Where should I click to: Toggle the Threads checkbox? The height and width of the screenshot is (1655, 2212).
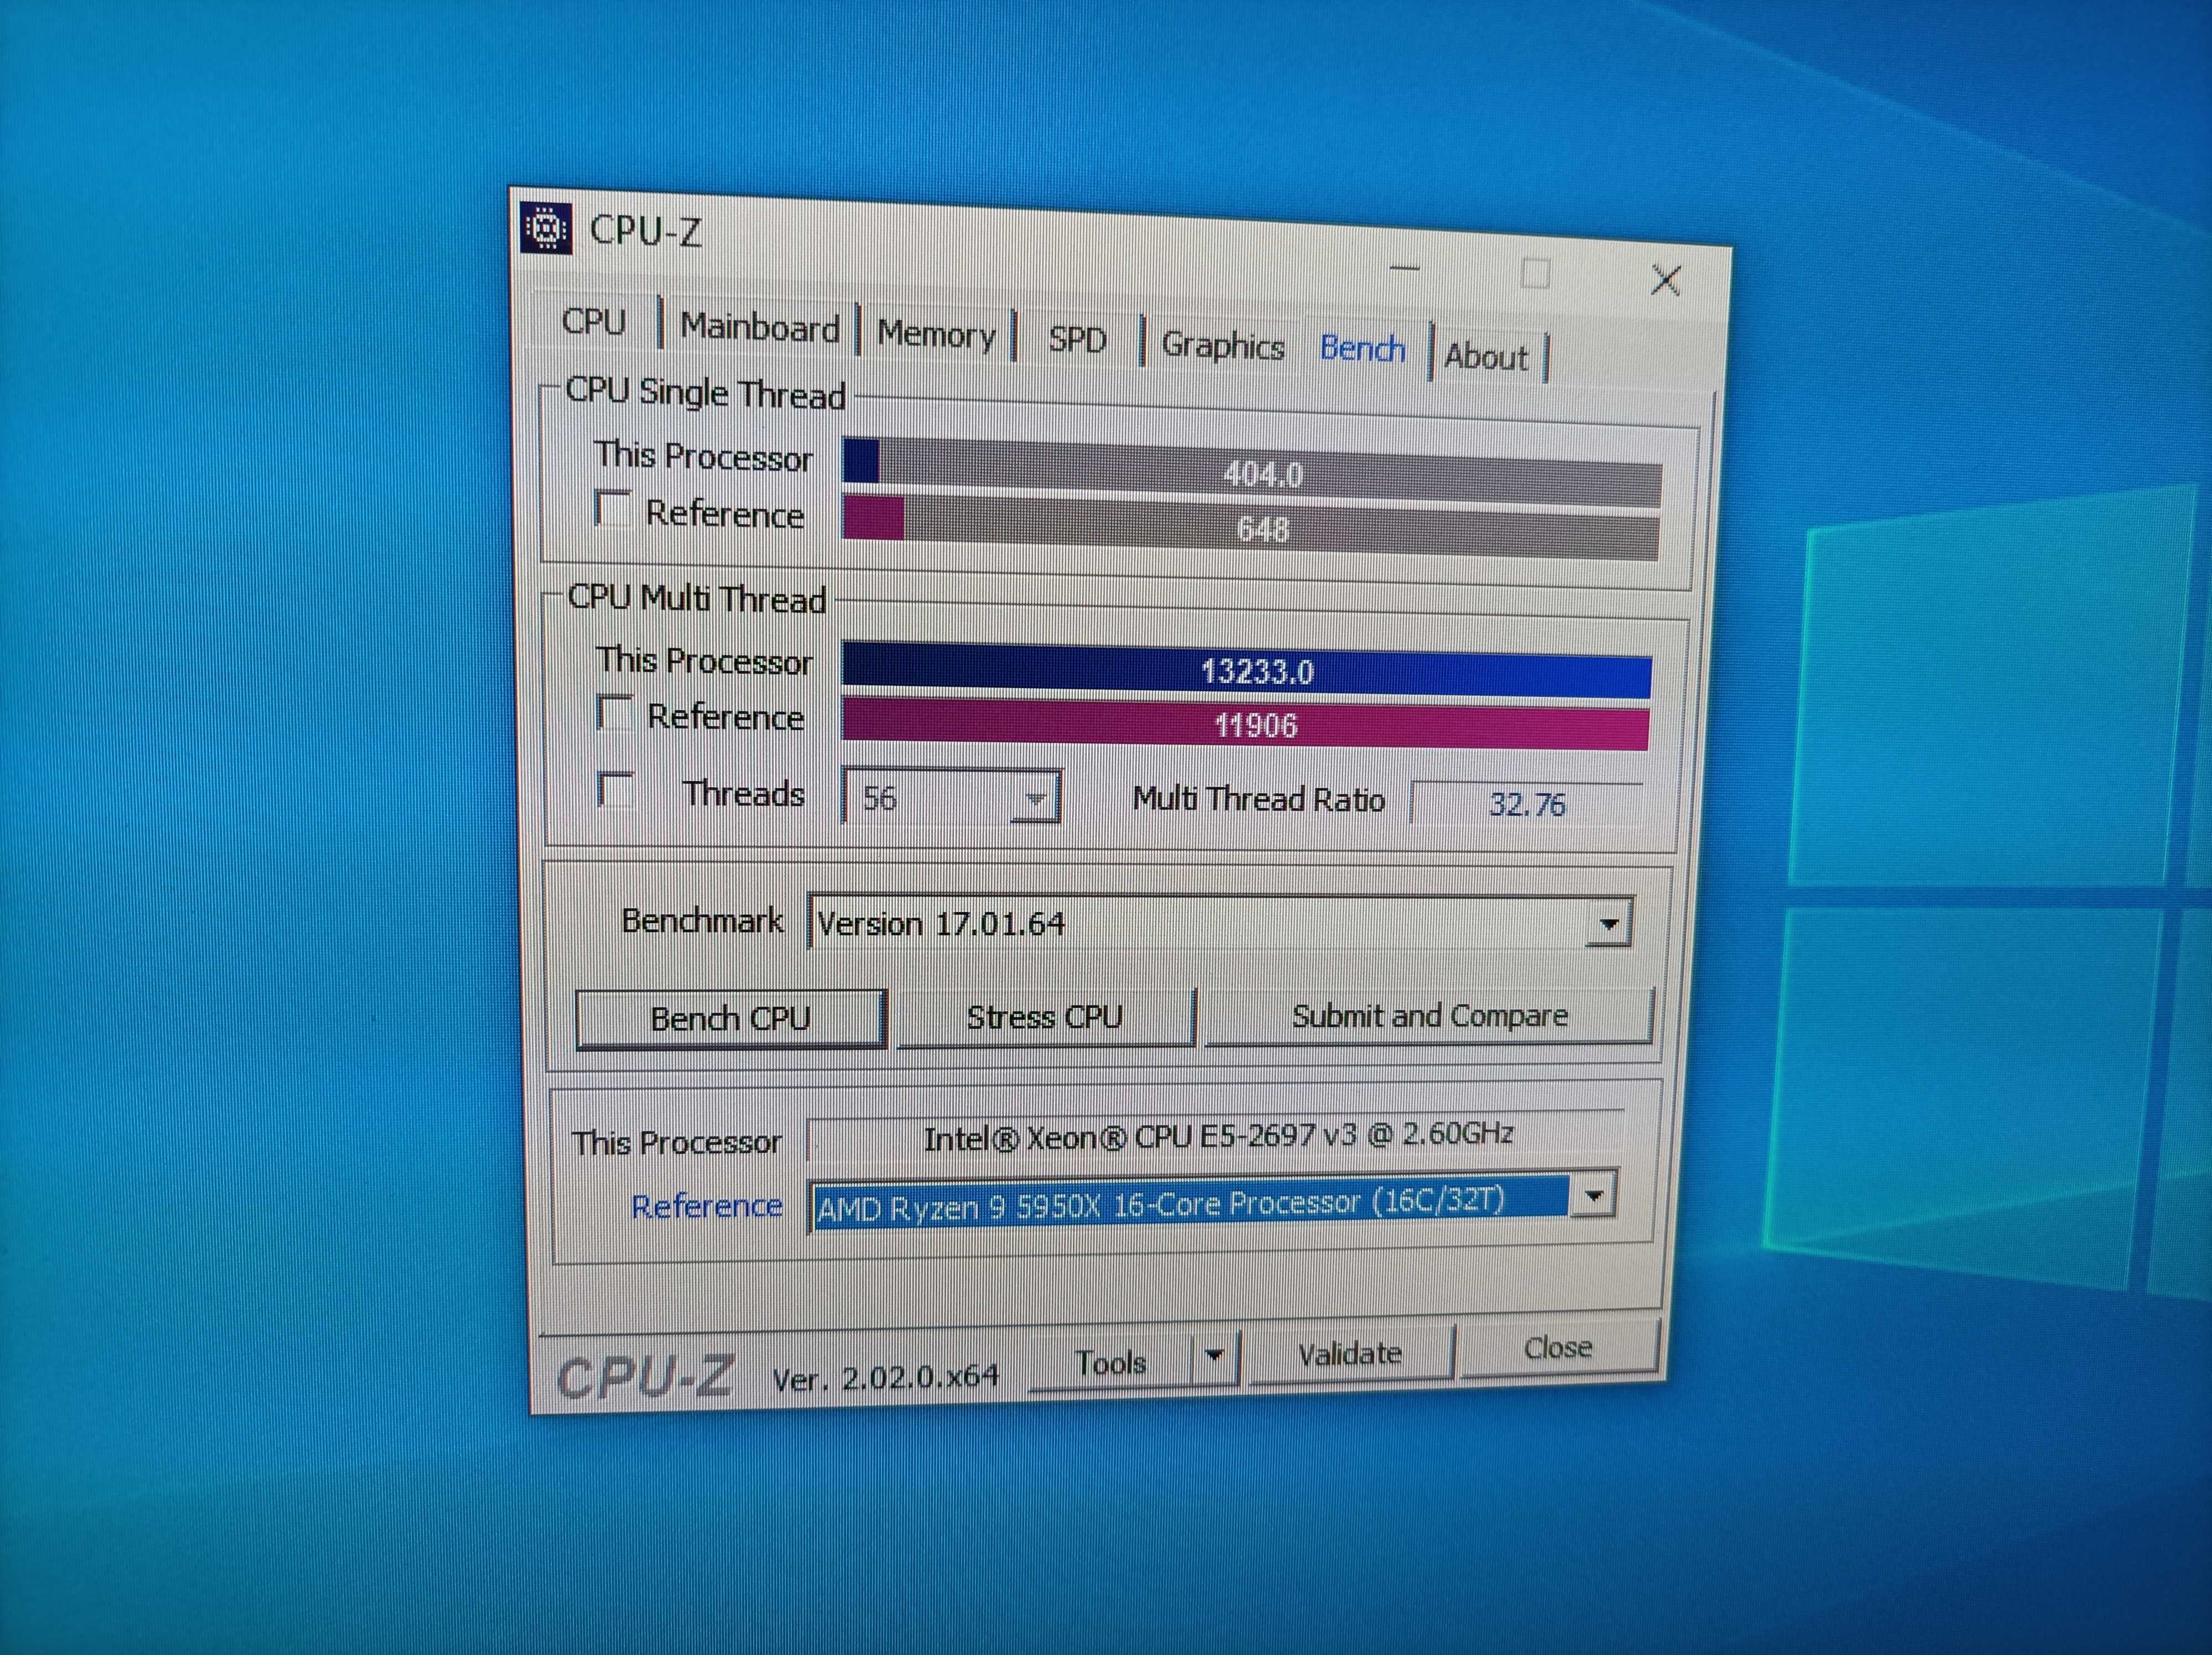[x=615, y=790]
